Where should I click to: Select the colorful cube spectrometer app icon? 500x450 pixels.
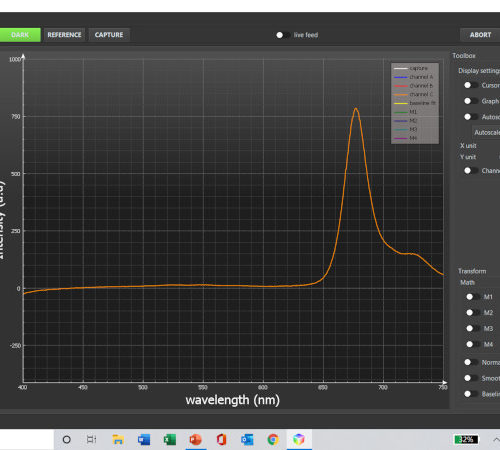tap(299, 440)
